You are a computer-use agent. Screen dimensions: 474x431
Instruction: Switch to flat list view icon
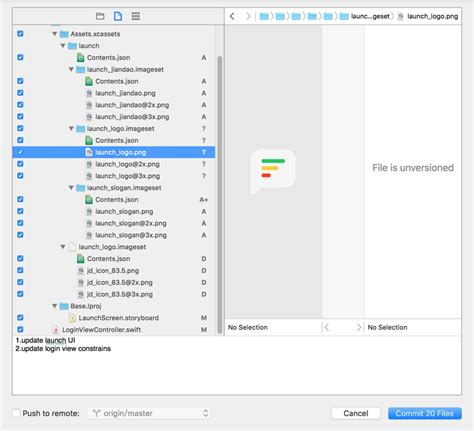pos(136,16)
